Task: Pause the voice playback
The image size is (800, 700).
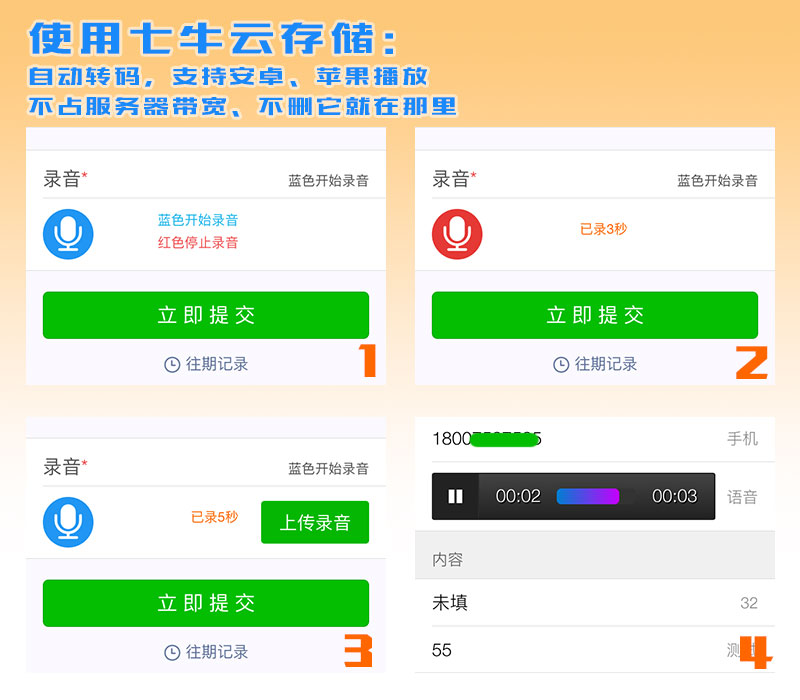Action: coord(455,496)
